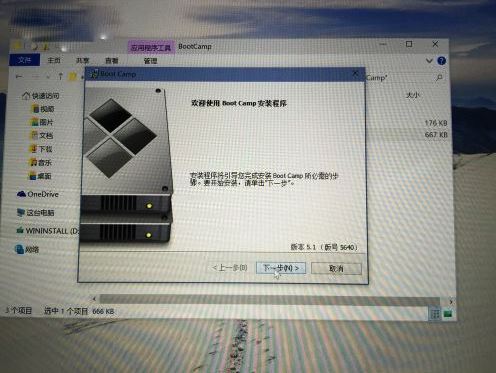The height and width of the screenshot is (373, 496).
Task: Open the 文件 File menu
Action: tap(24, 60)
